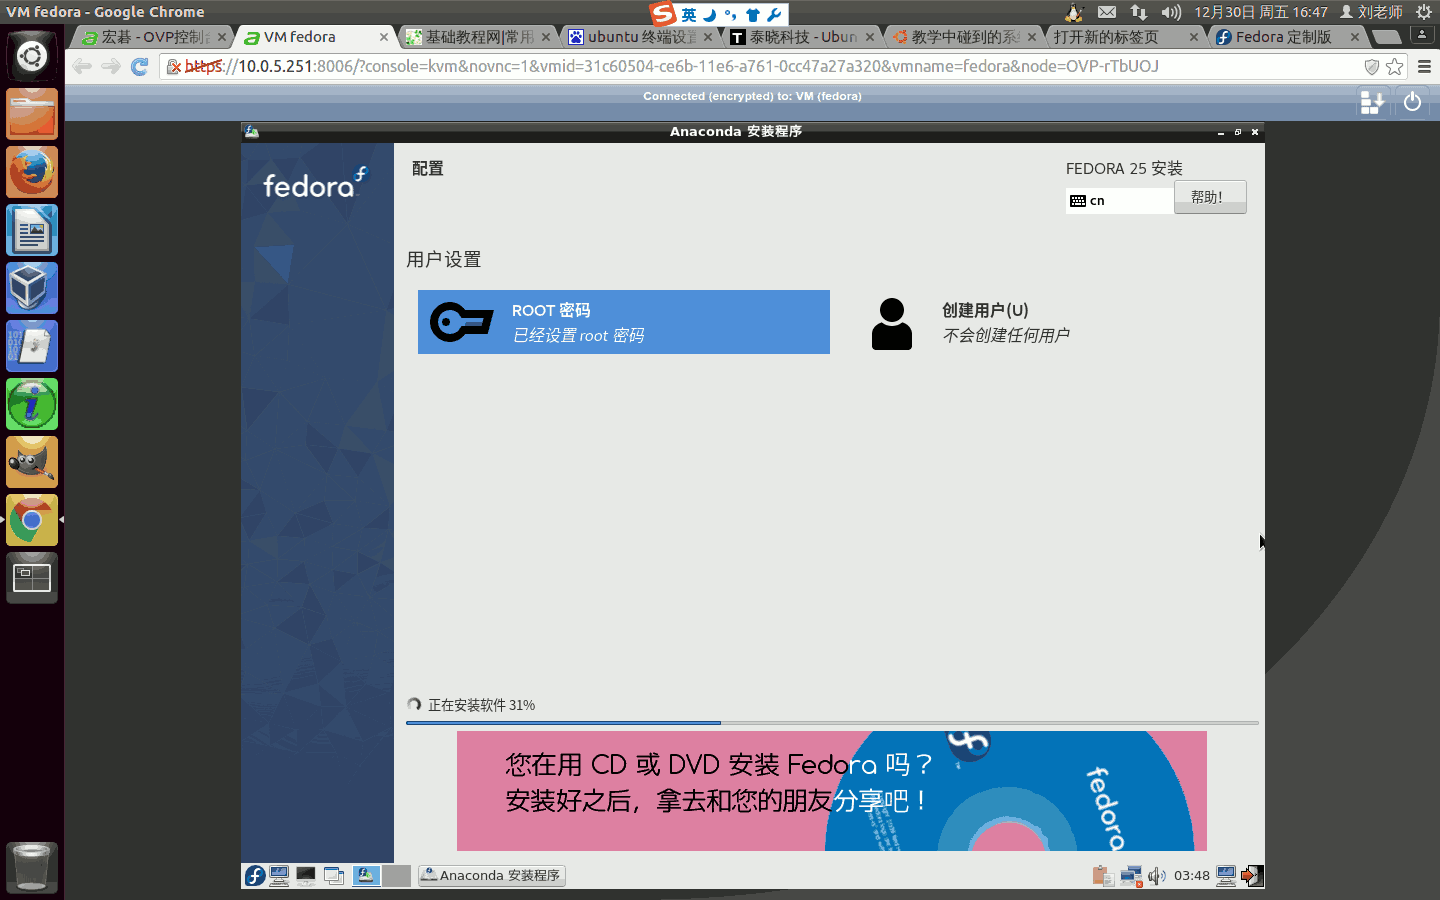
Task: Click the window switcher icon in VM taskbar
Action: [x=334, y=876]
